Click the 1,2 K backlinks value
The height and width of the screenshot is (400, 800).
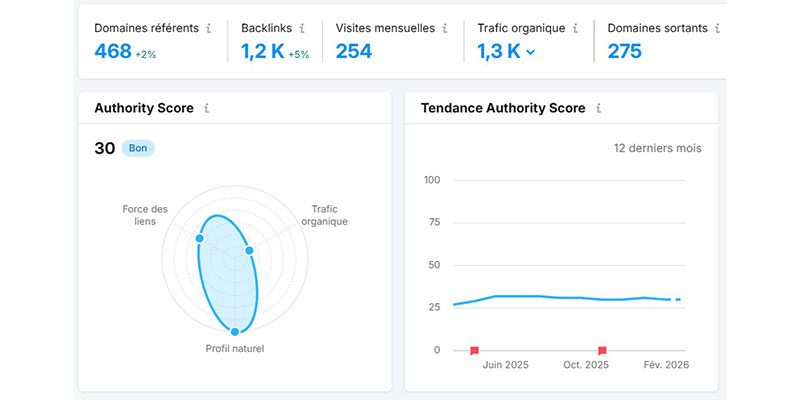(262, 51)
